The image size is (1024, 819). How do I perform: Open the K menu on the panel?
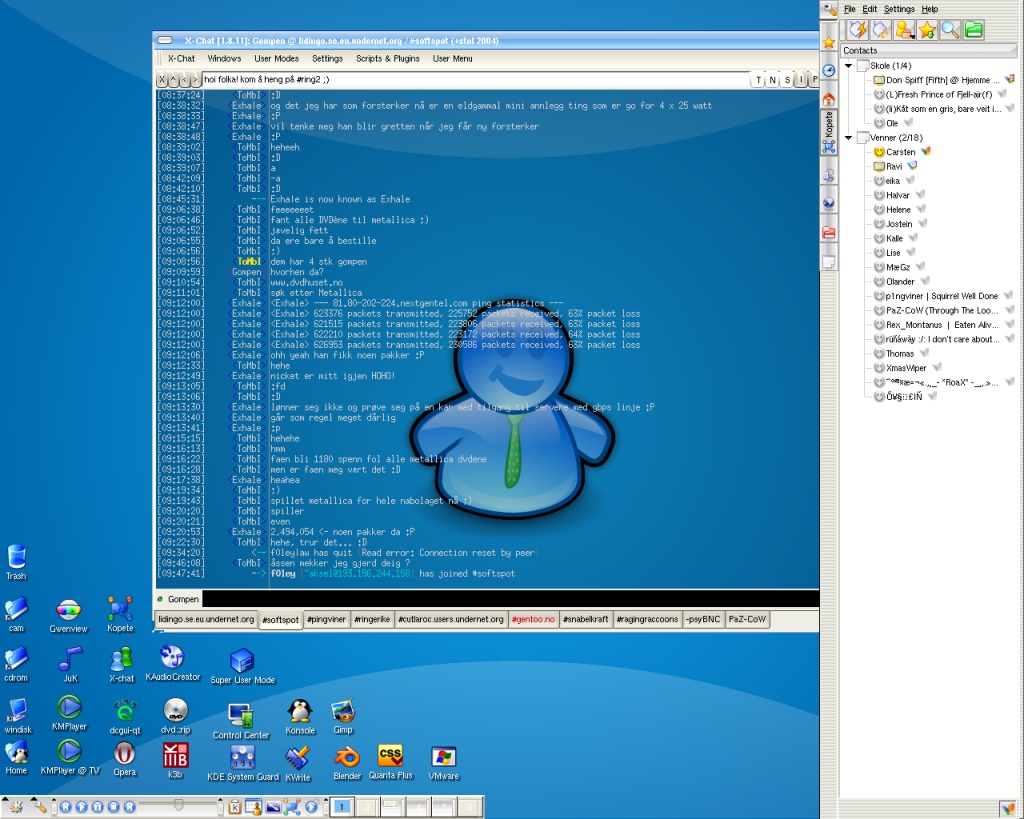tap(16, 807)
